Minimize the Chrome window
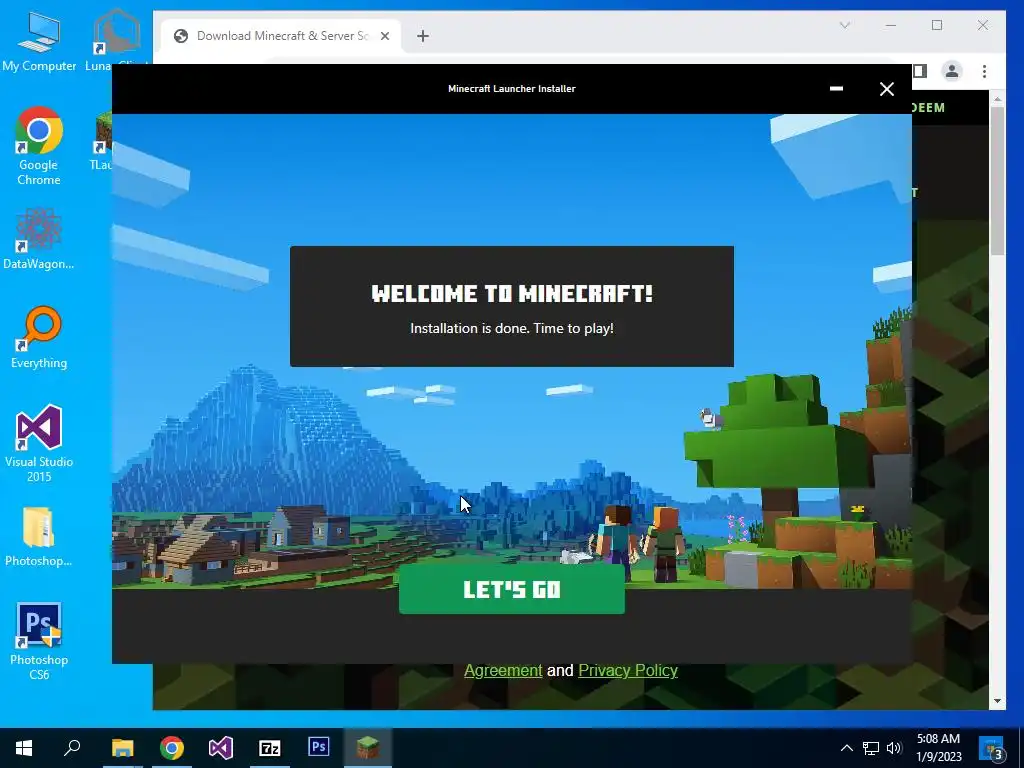This screenshot has width=1024, height=768. [x=891, y=25]
